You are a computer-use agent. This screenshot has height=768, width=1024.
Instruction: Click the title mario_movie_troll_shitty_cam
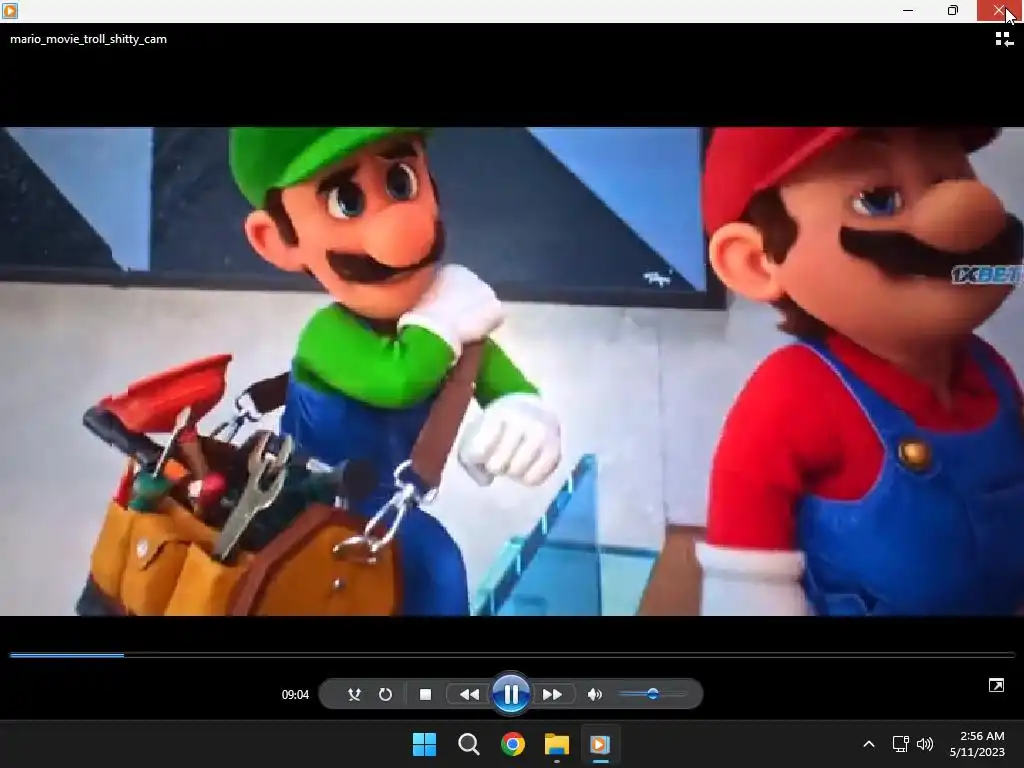click(x=88, y=39)
